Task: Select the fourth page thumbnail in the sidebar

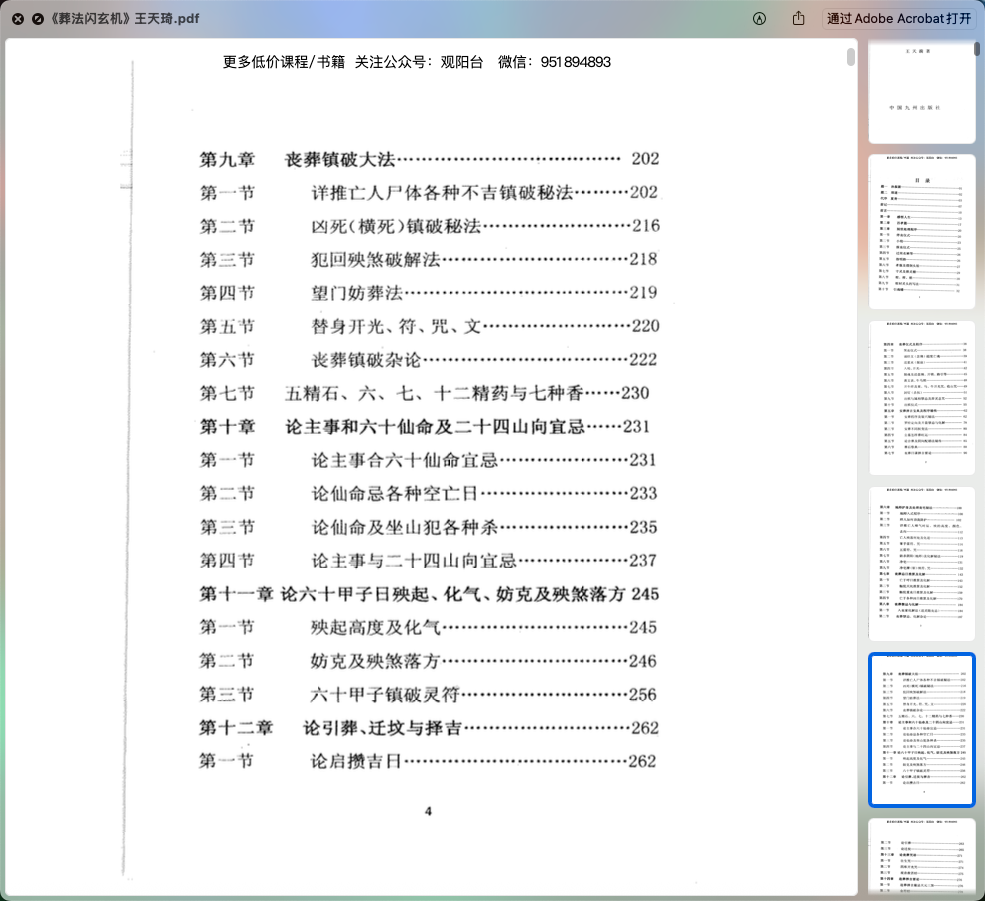Action: point(922,563)
